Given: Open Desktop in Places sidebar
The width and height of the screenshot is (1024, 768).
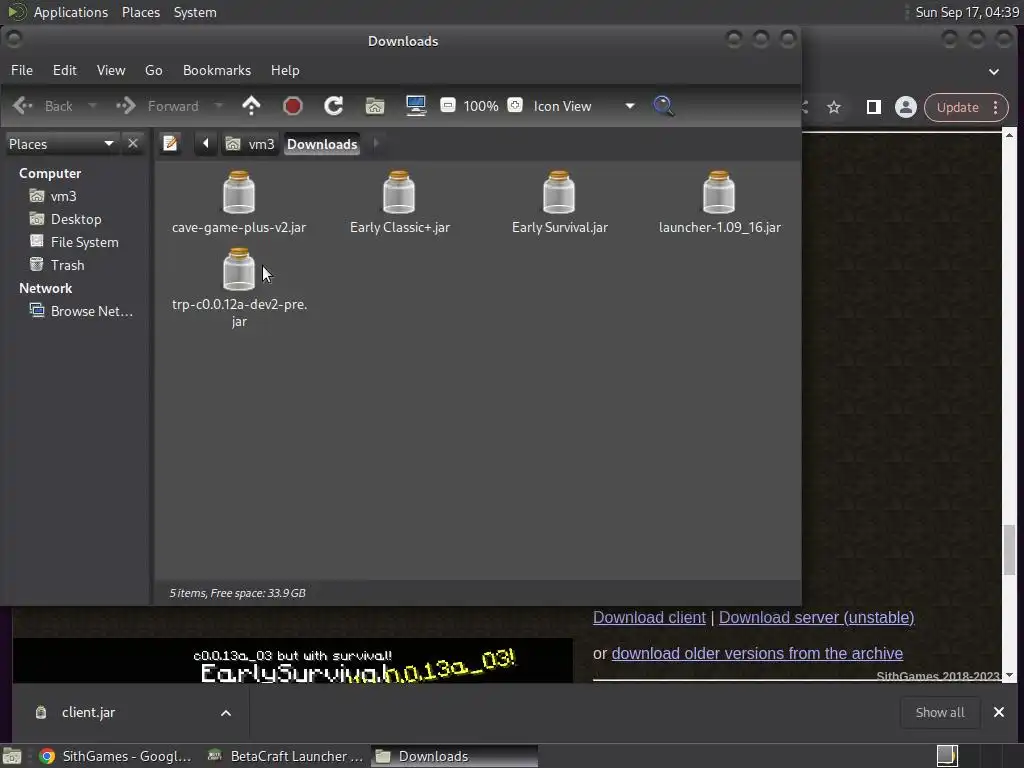Looking at the screenshot, I should pyautogui.click(x=65, y=219).
